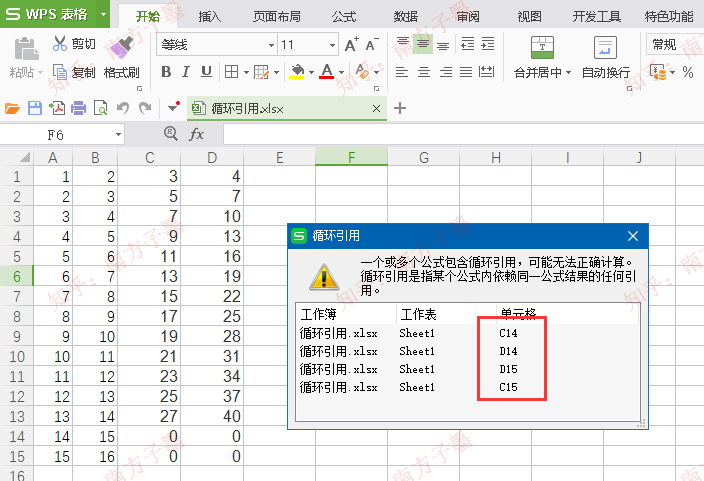The image size is (704, 481).
Task: Apply percent style
Action: [x=687, y=72]
